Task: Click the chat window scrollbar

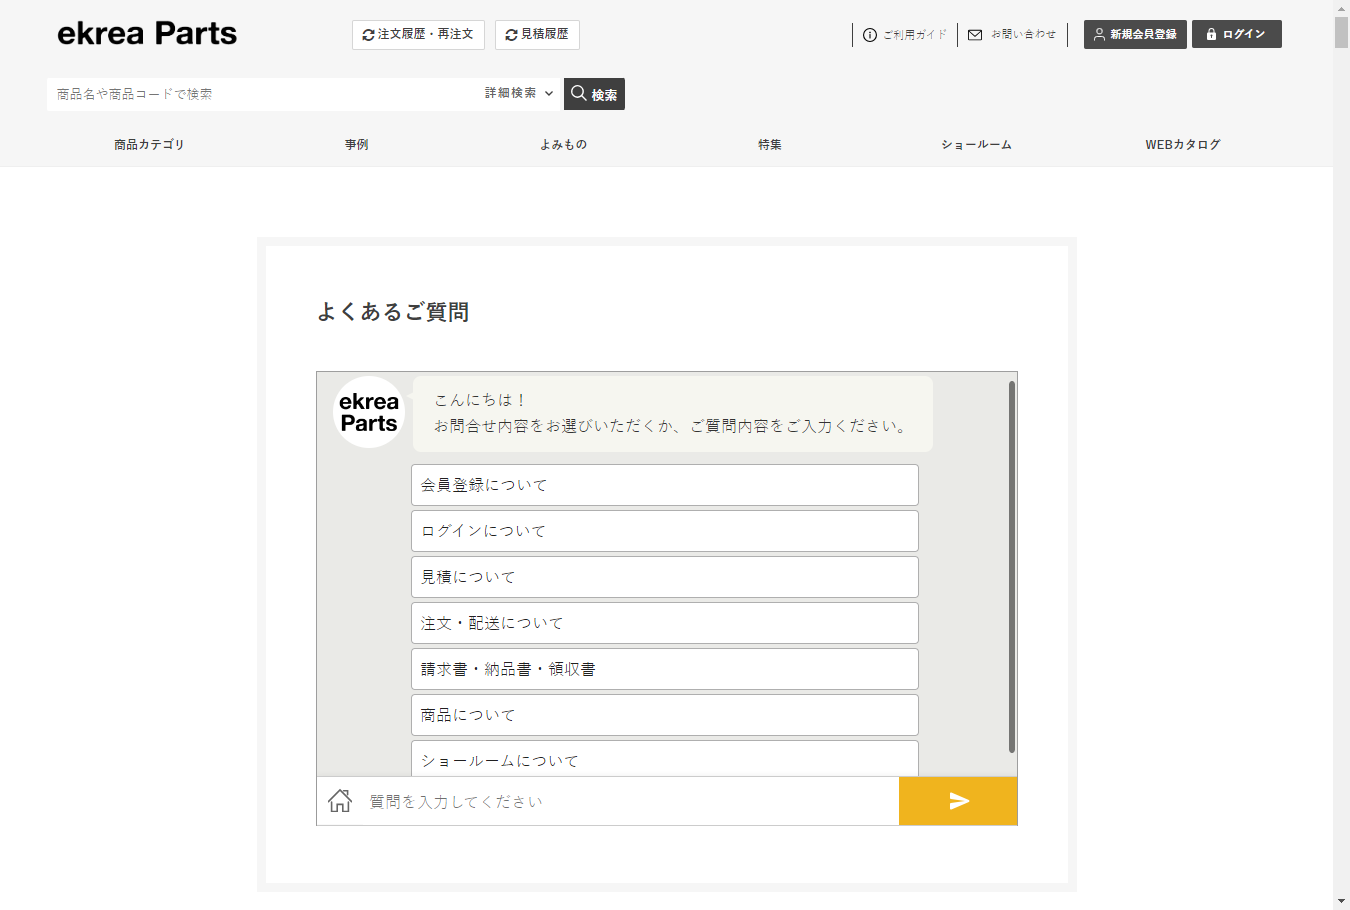Action: 1012,566
